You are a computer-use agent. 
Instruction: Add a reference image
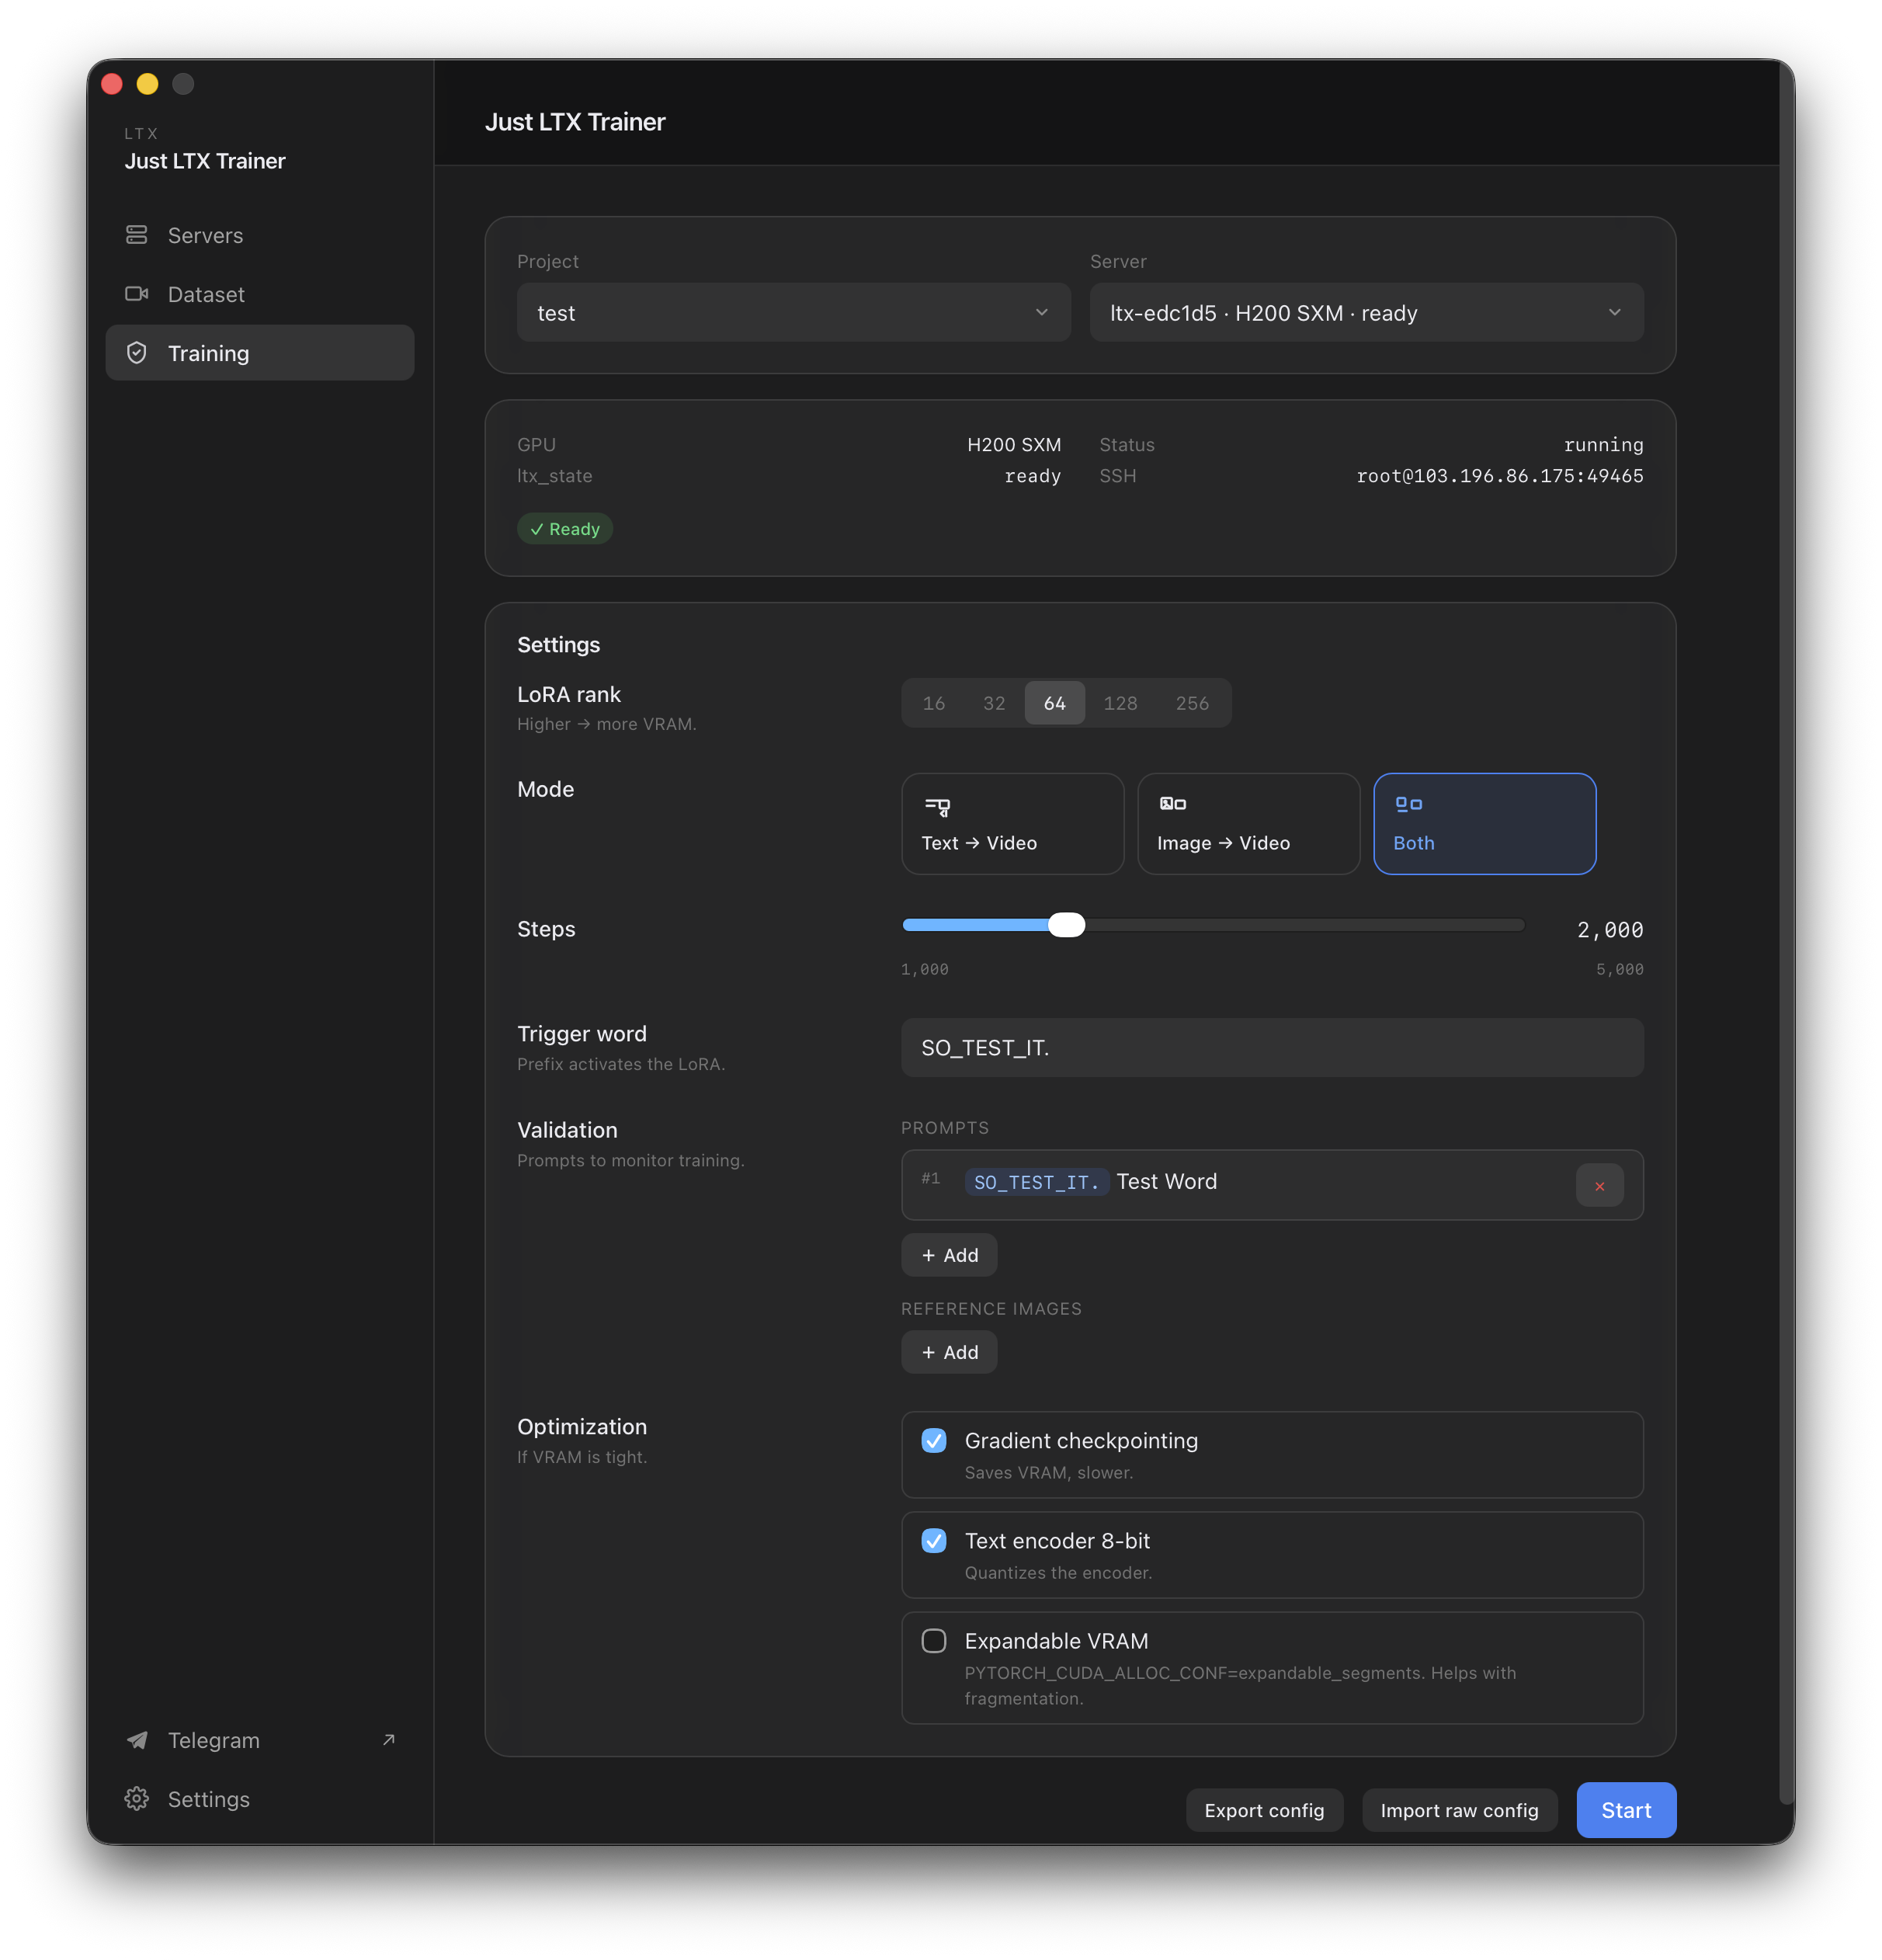coord(948,1352)
